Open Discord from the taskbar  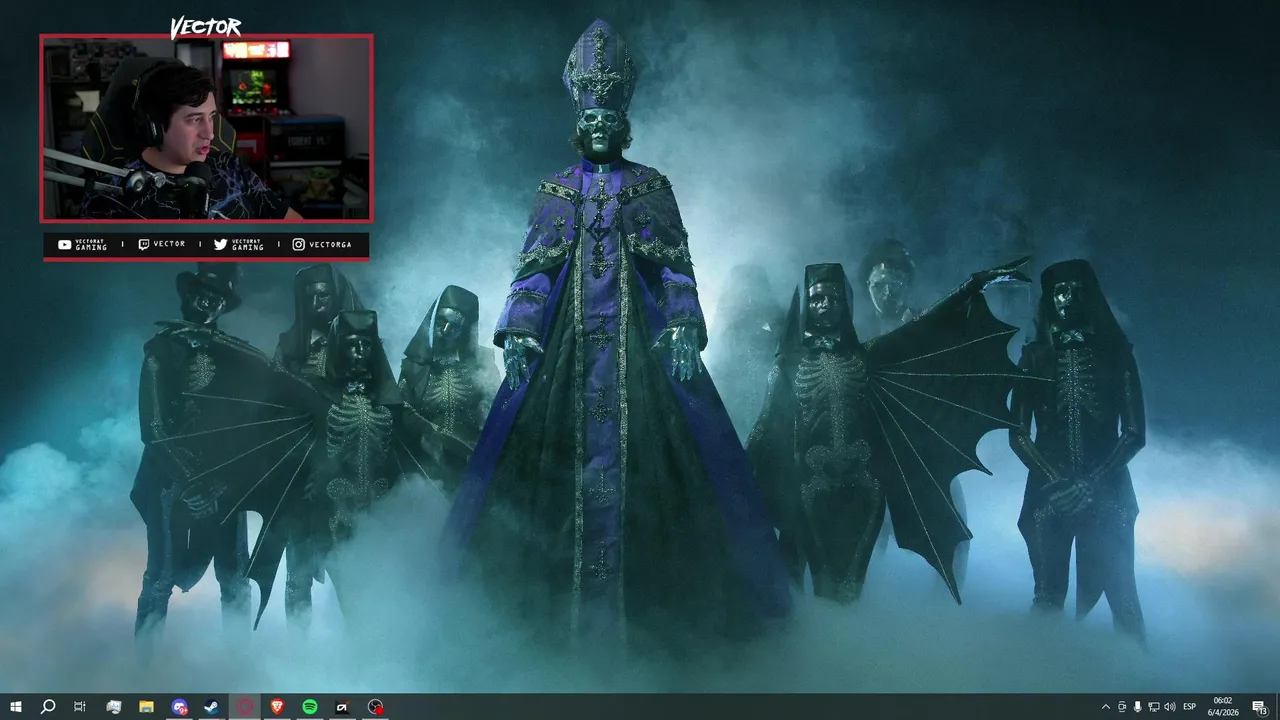[x=179, y=707]
